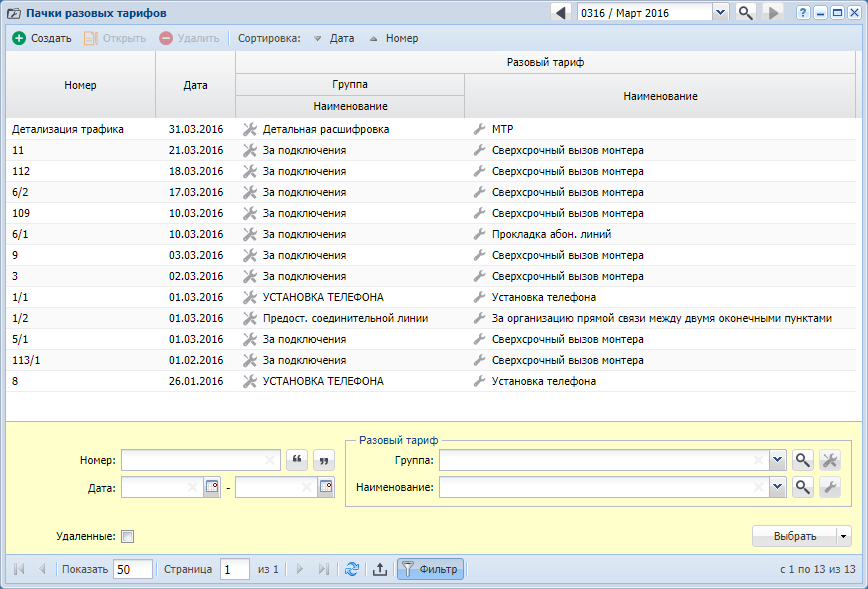Expand the Наименование combo box dropdown
868x589 pixels.
[778, 487]
